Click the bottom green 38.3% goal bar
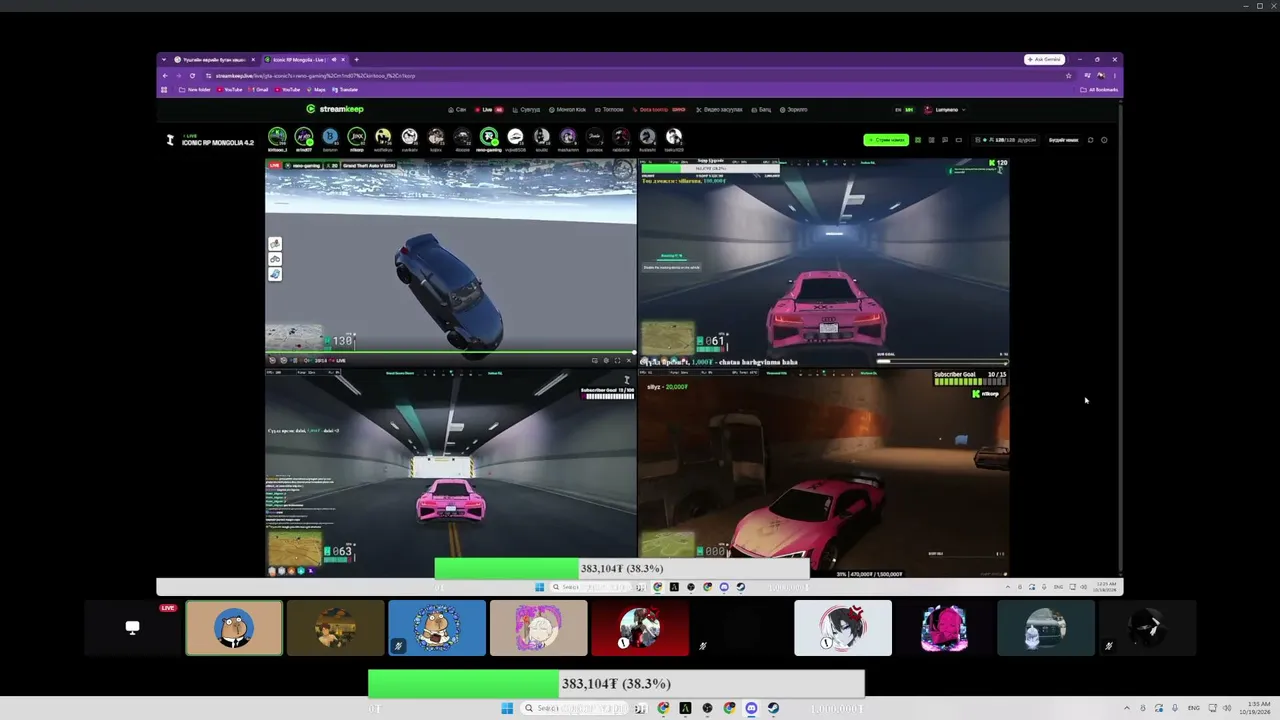1280x720 pixels. [616, 684]
